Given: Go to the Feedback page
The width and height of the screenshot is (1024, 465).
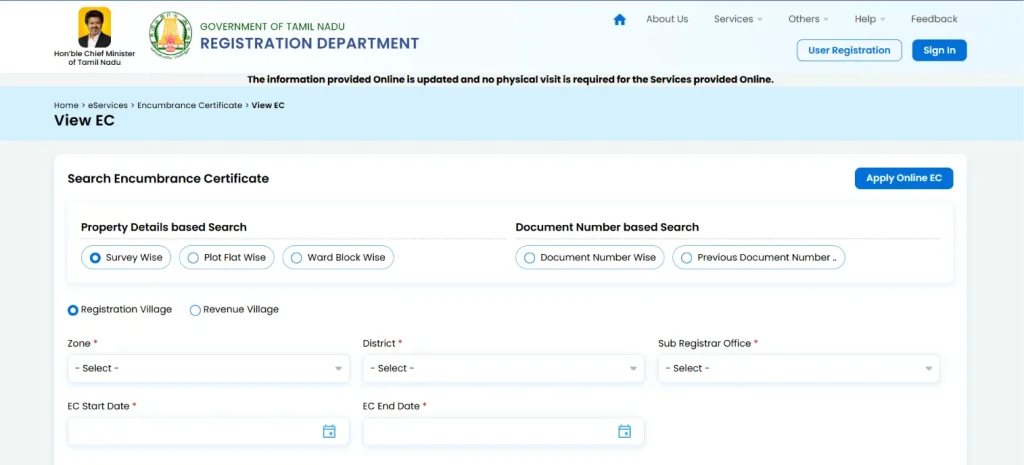Looking at the screenshot, I should 934,19.
